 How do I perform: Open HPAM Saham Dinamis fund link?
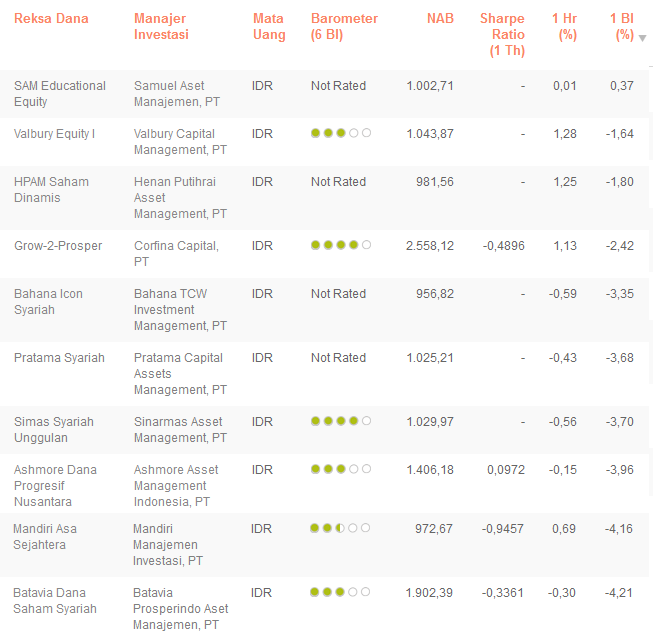click(x=51, y=189)
